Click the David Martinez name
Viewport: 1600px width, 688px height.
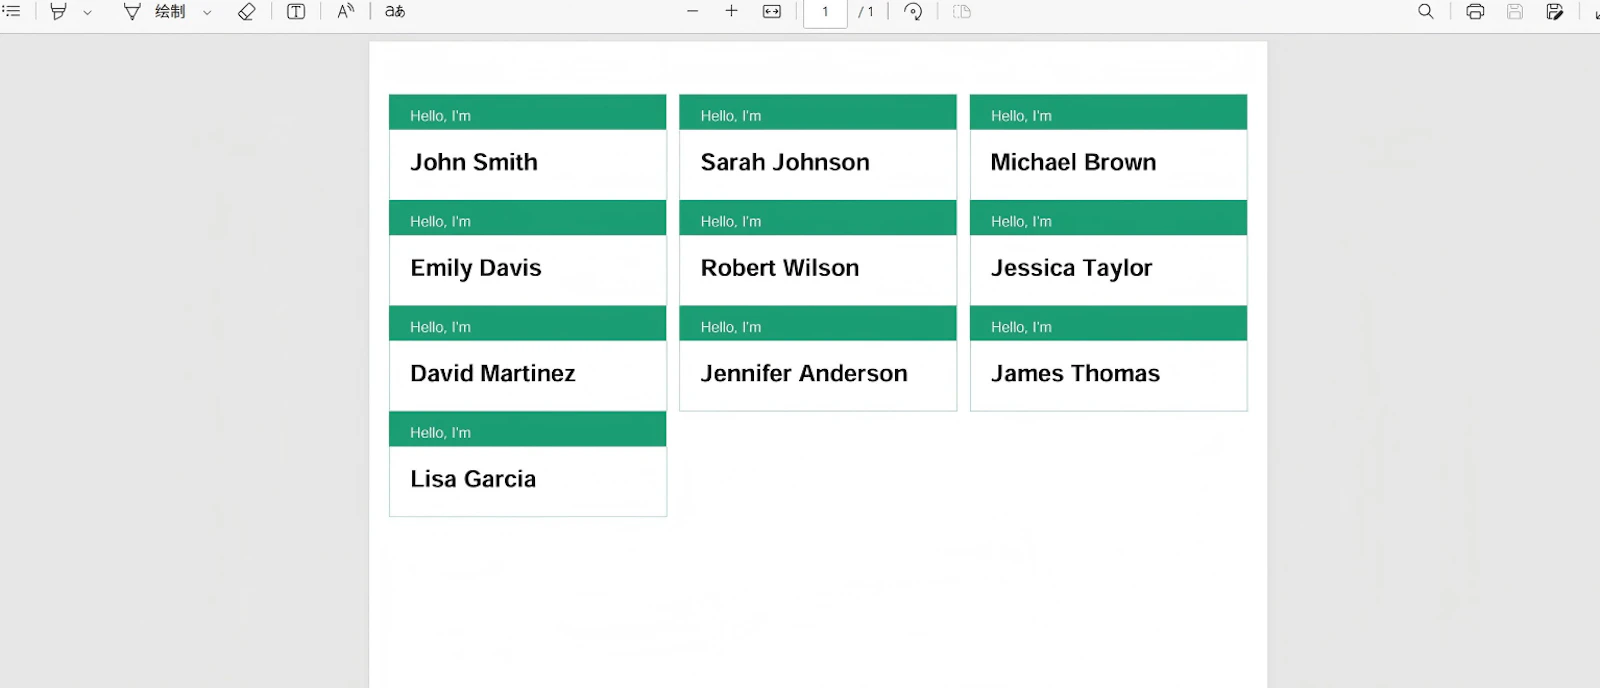click(x=493, y=373)
